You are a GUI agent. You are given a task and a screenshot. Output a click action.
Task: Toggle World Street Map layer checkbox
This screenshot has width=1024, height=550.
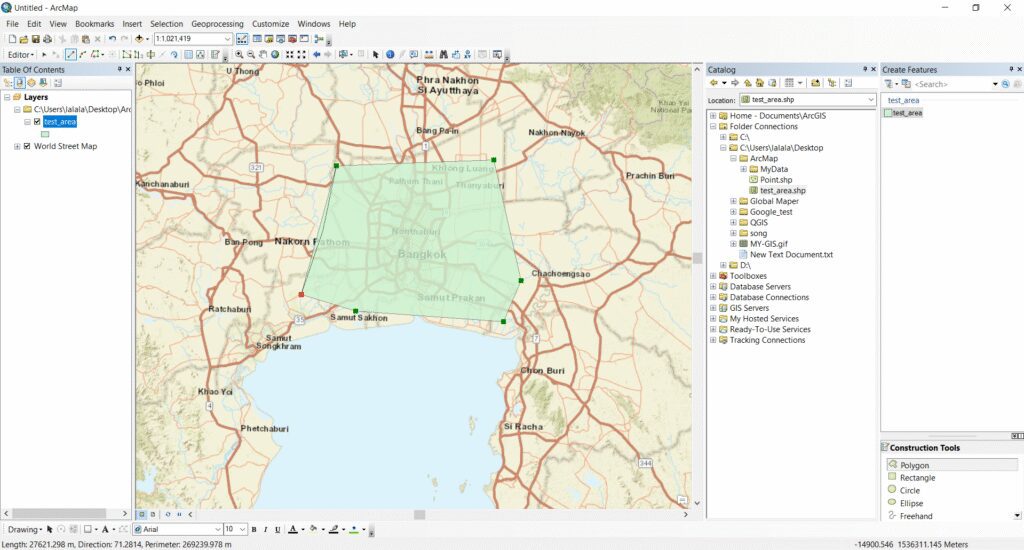[27, 146]
